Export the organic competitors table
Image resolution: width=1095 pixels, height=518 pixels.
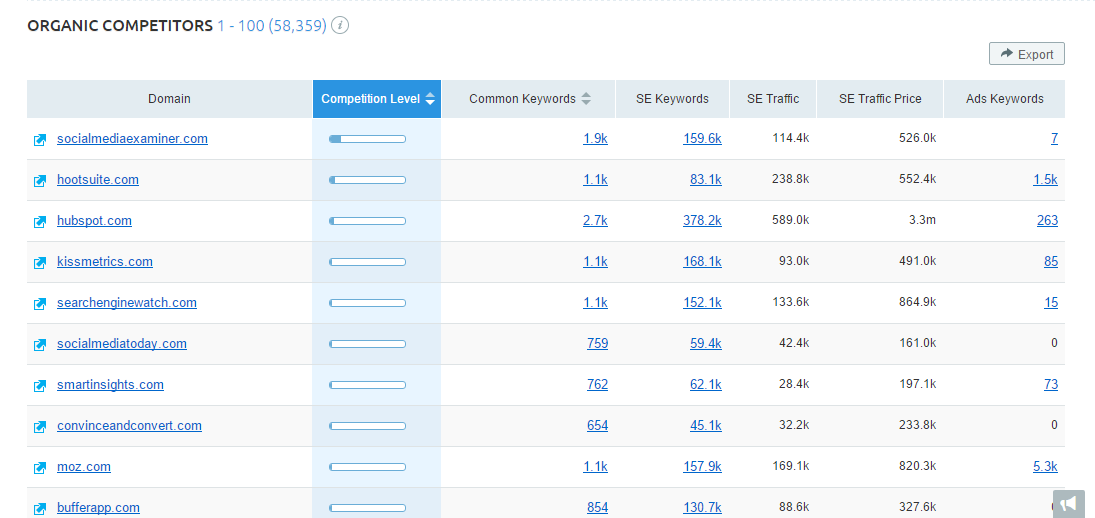click(1027, 54)
